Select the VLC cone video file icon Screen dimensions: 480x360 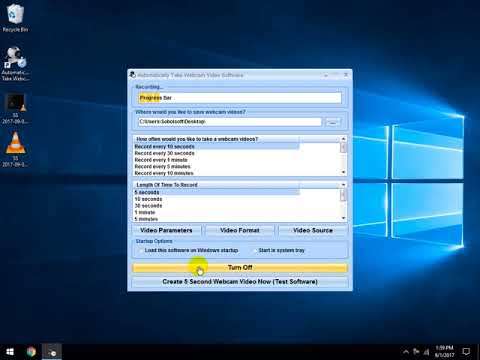click(15, 149)
